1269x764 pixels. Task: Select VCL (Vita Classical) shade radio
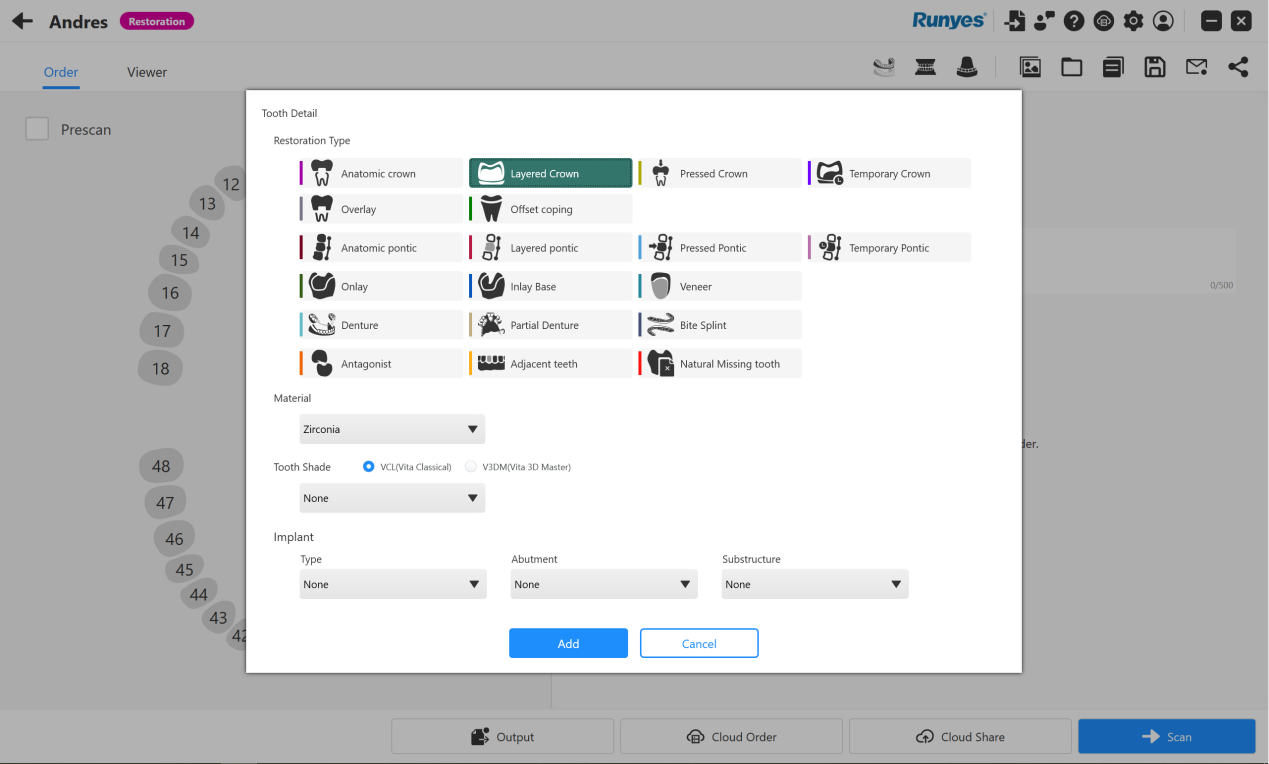pyautogui.click(x=370, y=467)
